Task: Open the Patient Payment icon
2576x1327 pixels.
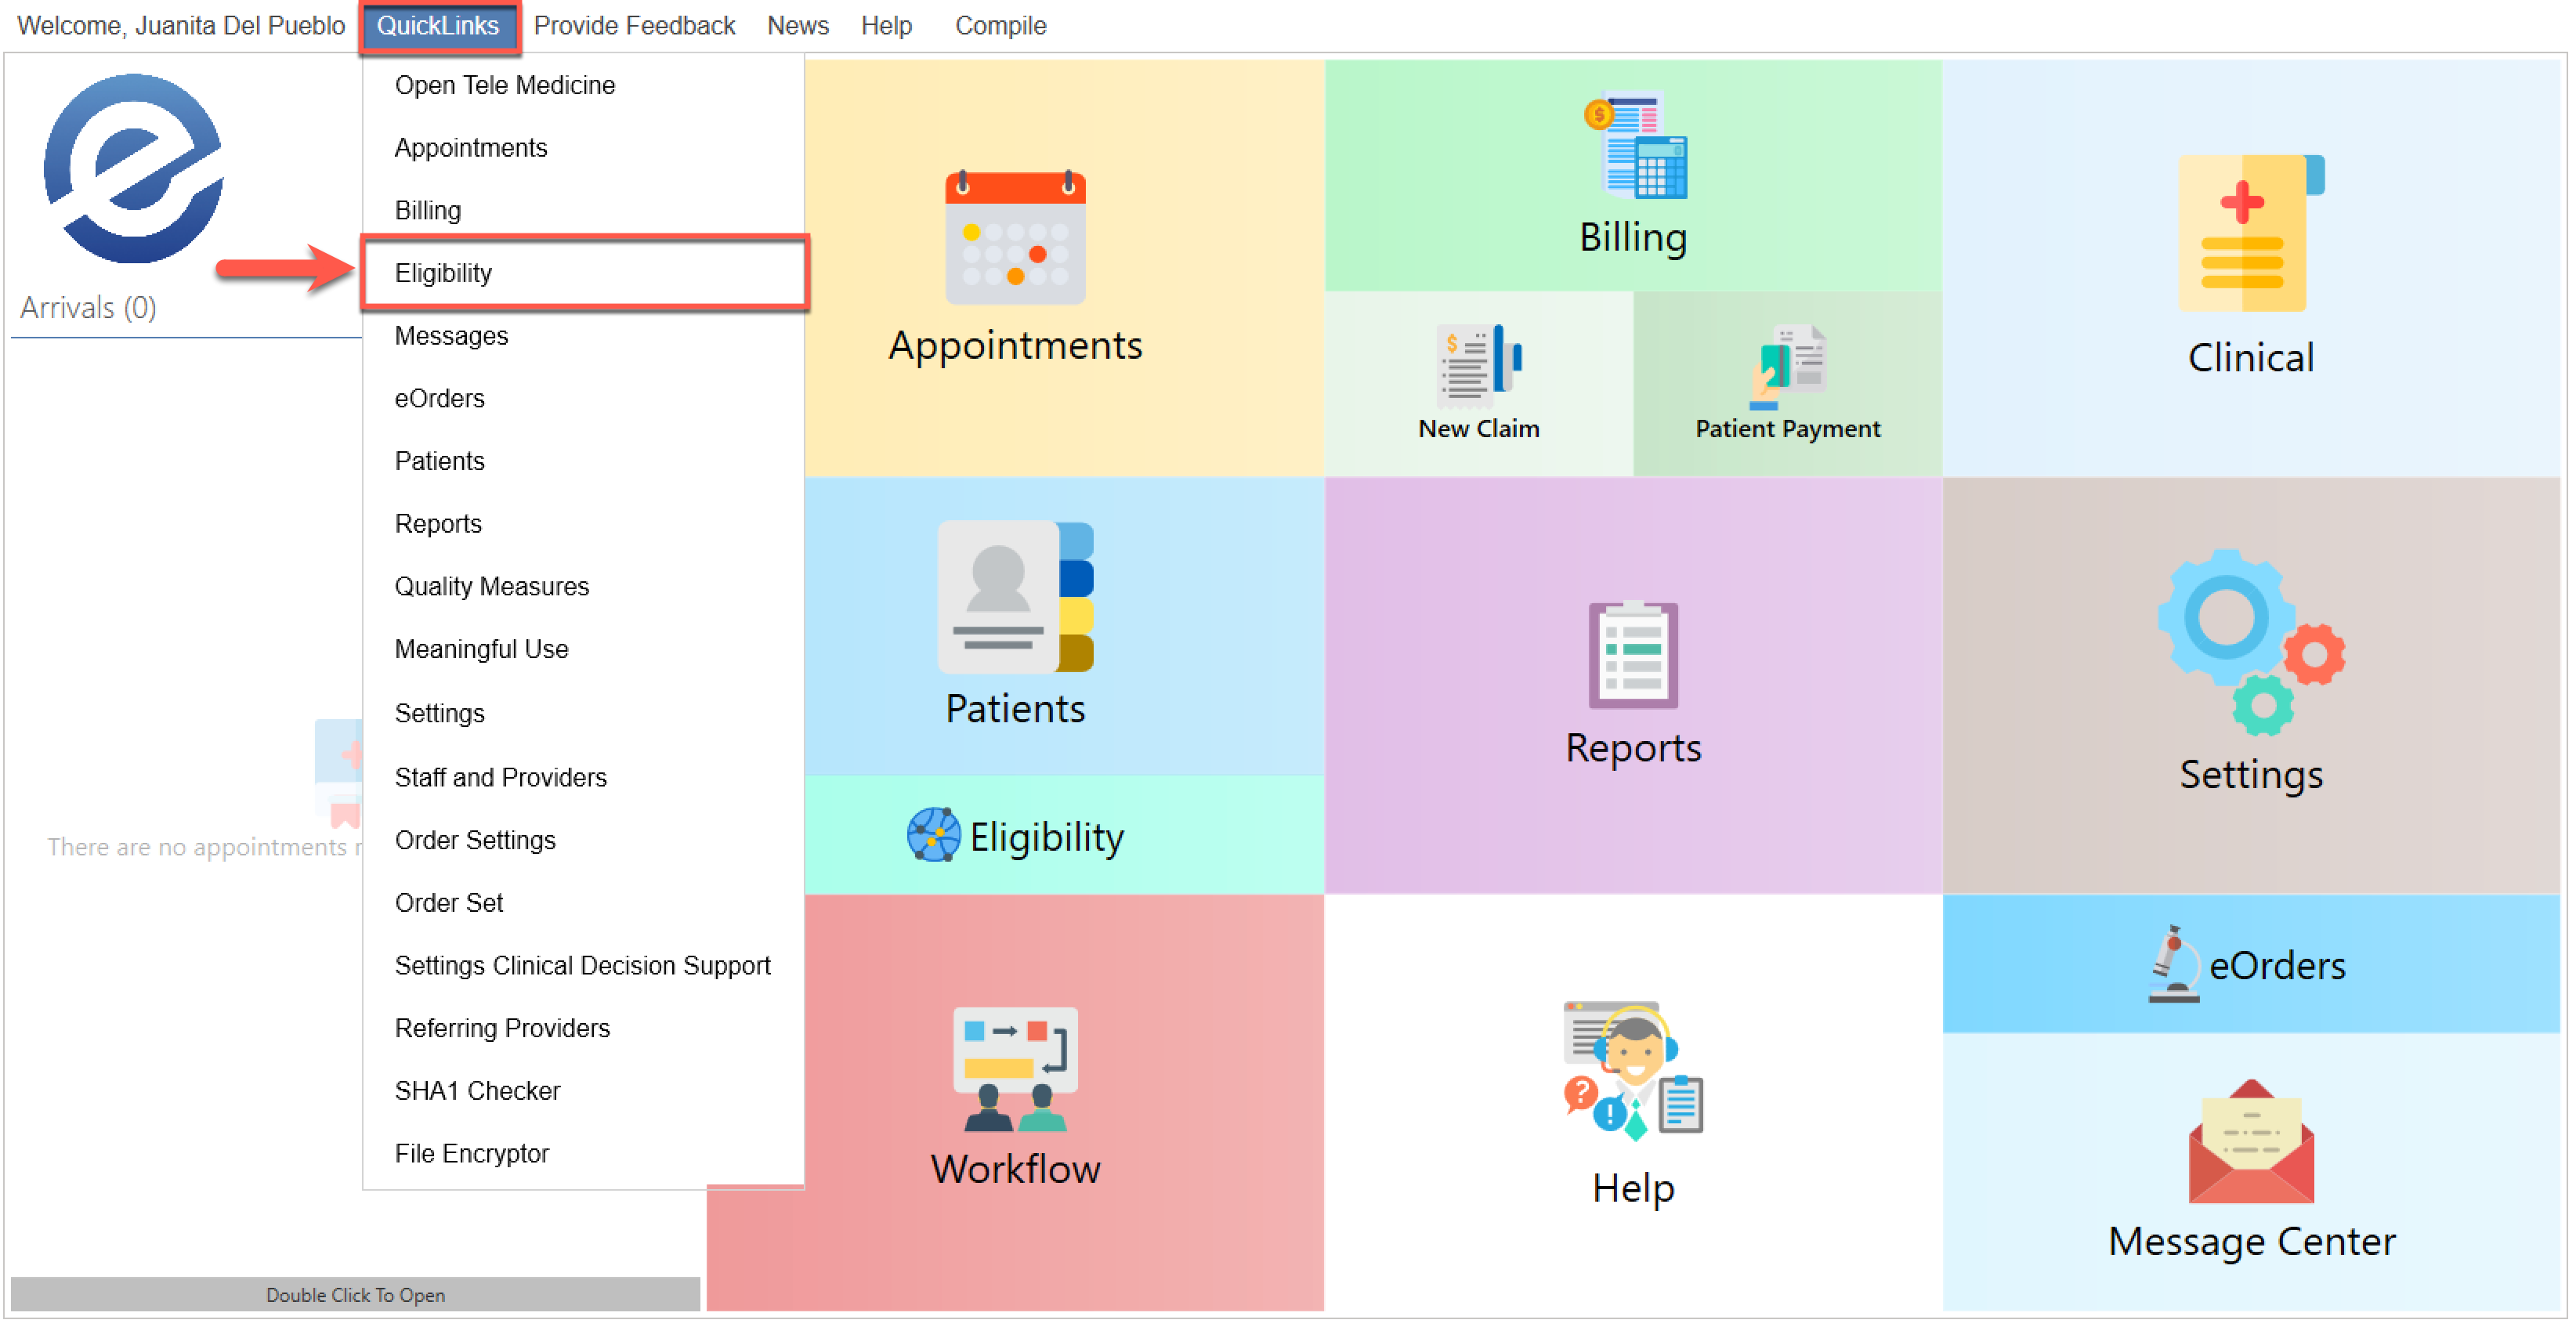Action: pyautogui.click(x=1787, y=365)
